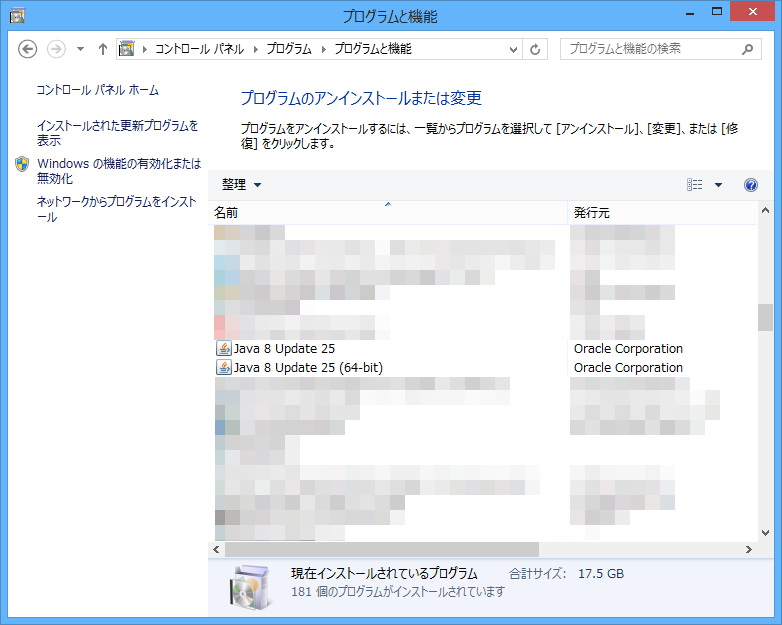
Task: Select コントロール パネル breadcrumb item
Action: click(200, 49)
